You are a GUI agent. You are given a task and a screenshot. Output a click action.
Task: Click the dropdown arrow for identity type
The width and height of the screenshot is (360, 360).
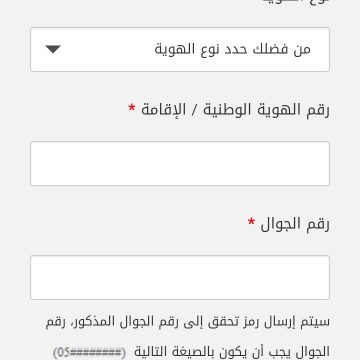(53, 49)
